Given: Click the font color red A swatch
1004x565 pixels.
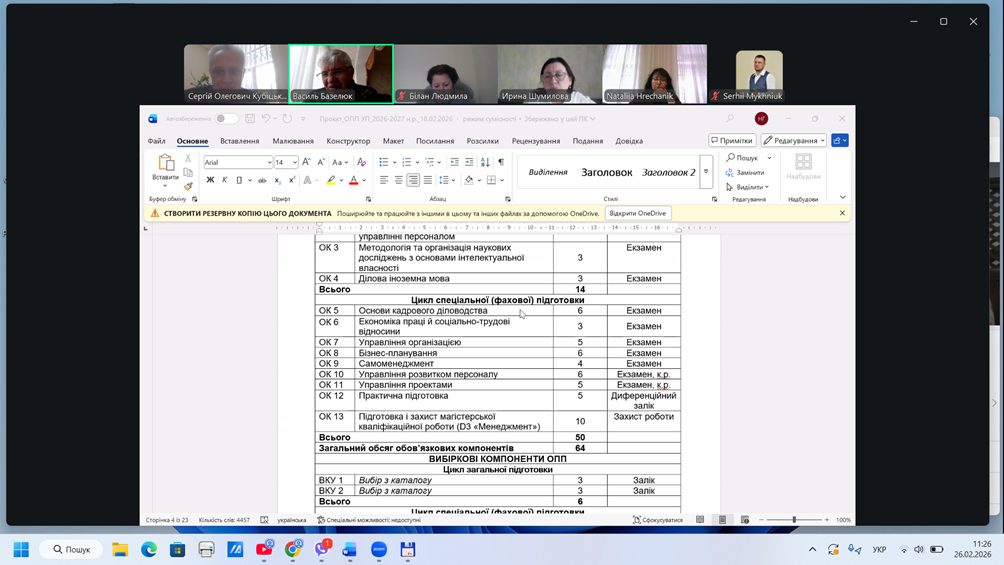Looking at the screenshot, I should [x=353, y=180].
